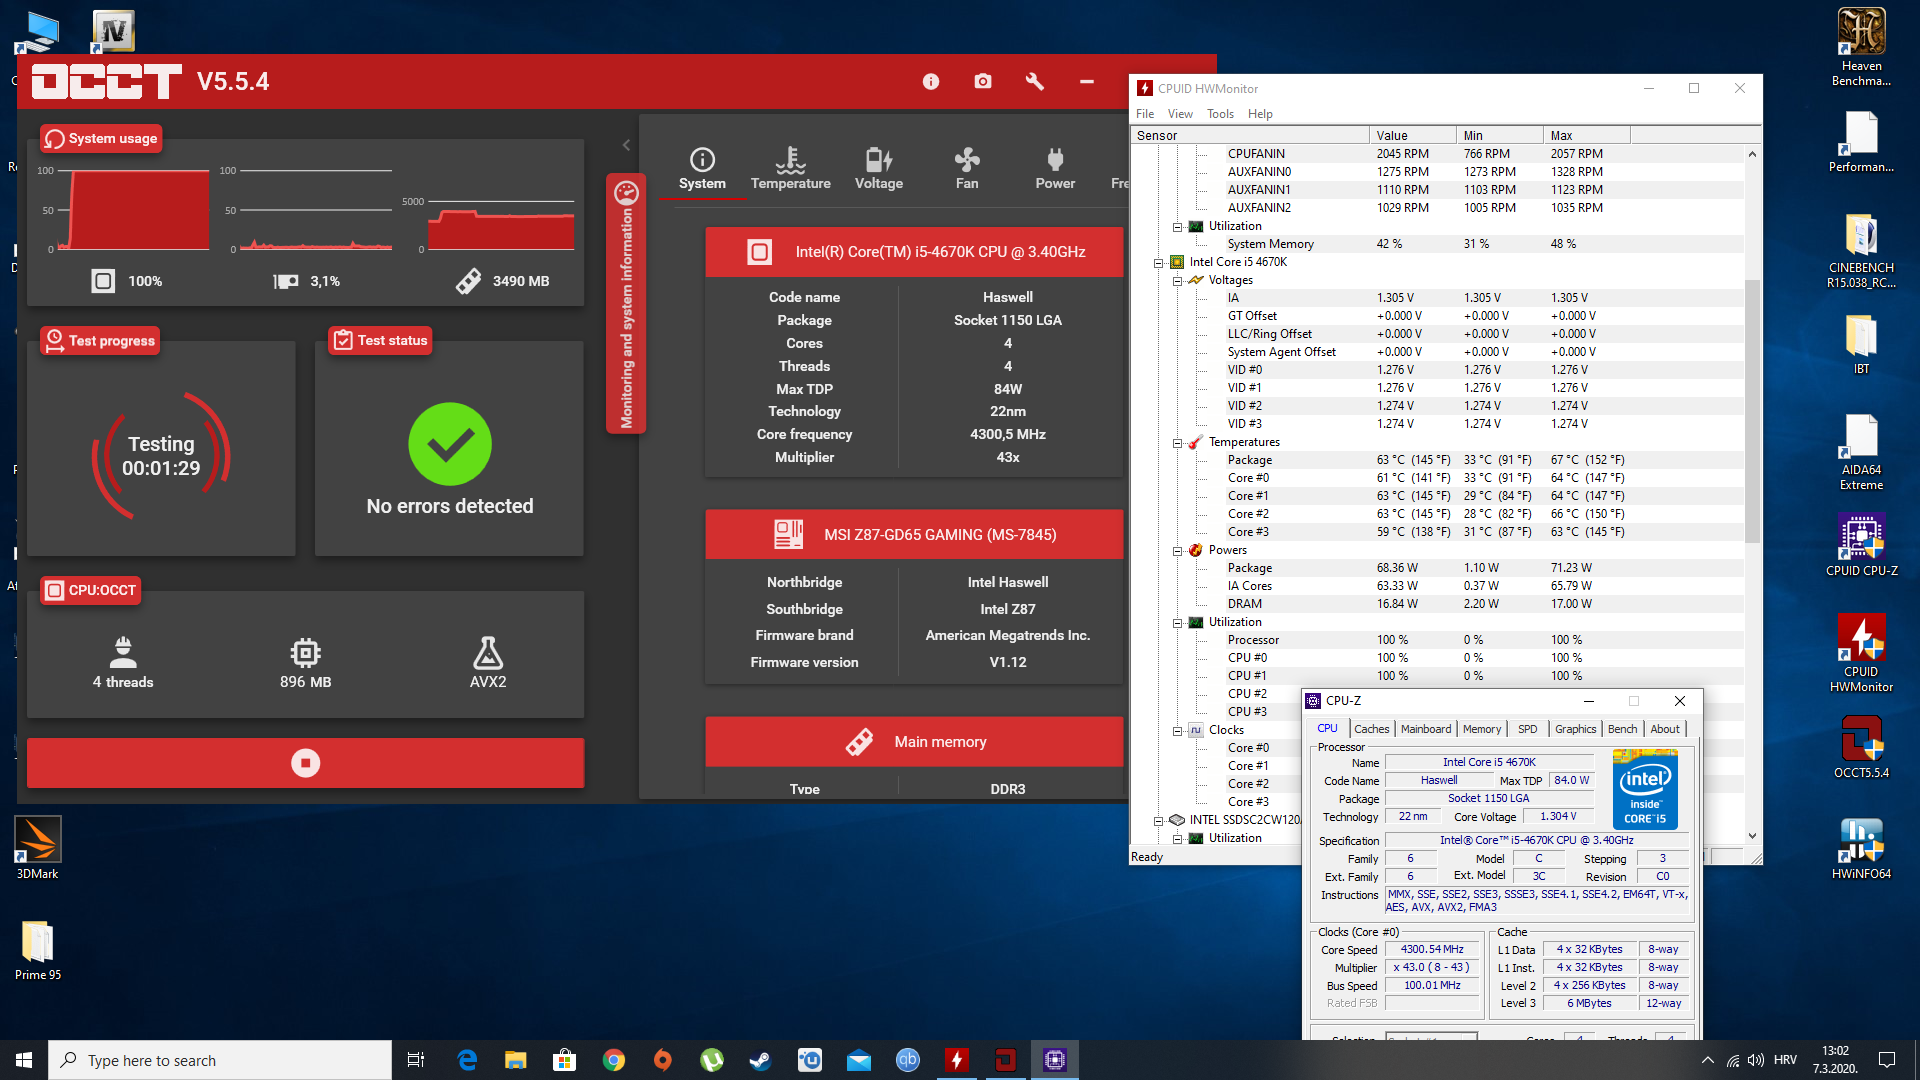Screen dimensions: 1920x1080
Task: Click HWMonitor vertical scrollbar thumb
Action: tap(1752, 410)
